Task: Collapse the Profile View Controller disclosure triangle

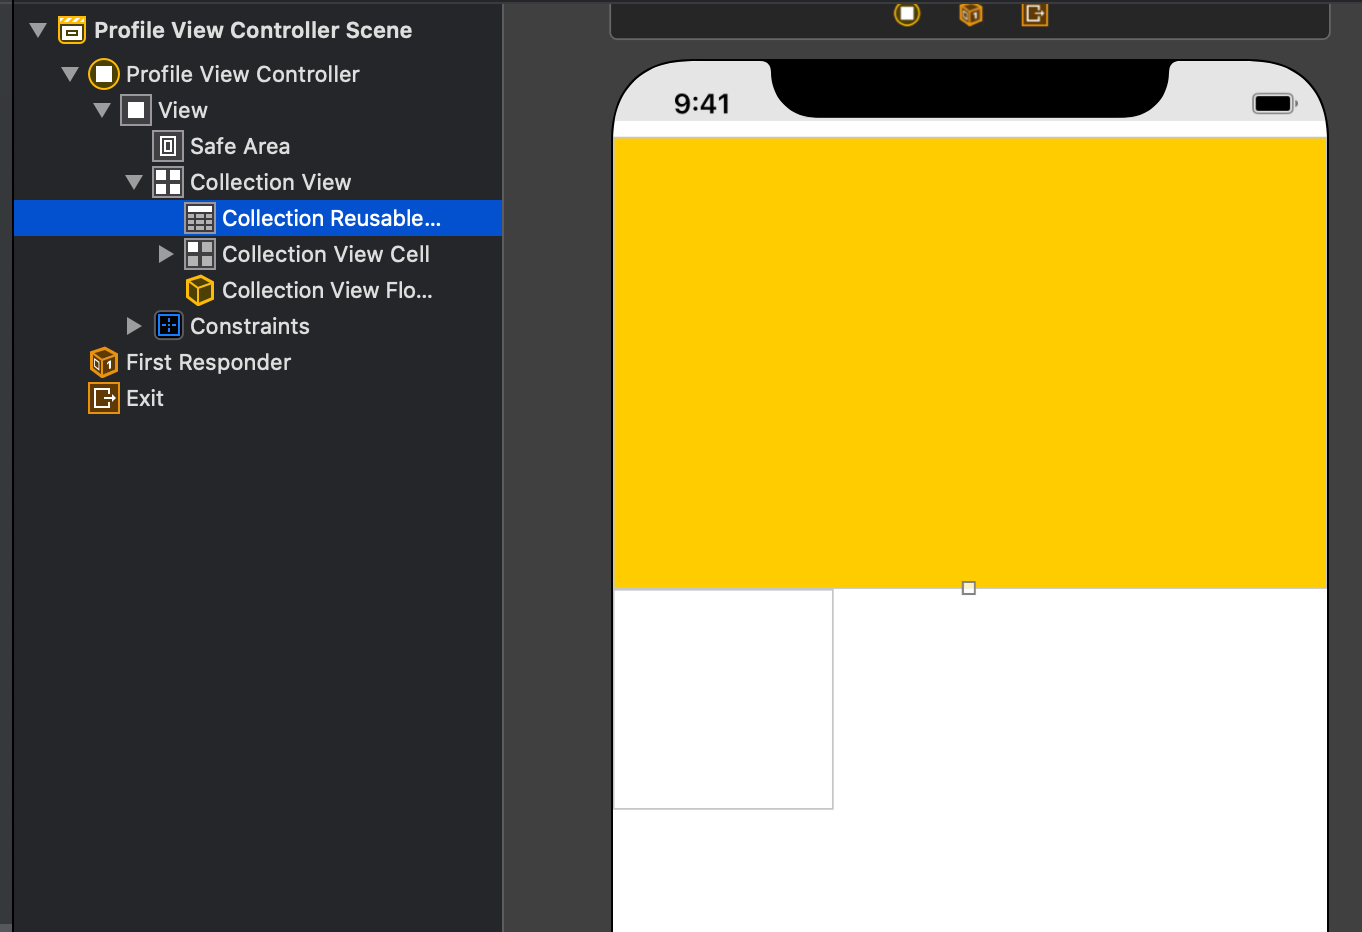Action: click(x=70, y=74)
